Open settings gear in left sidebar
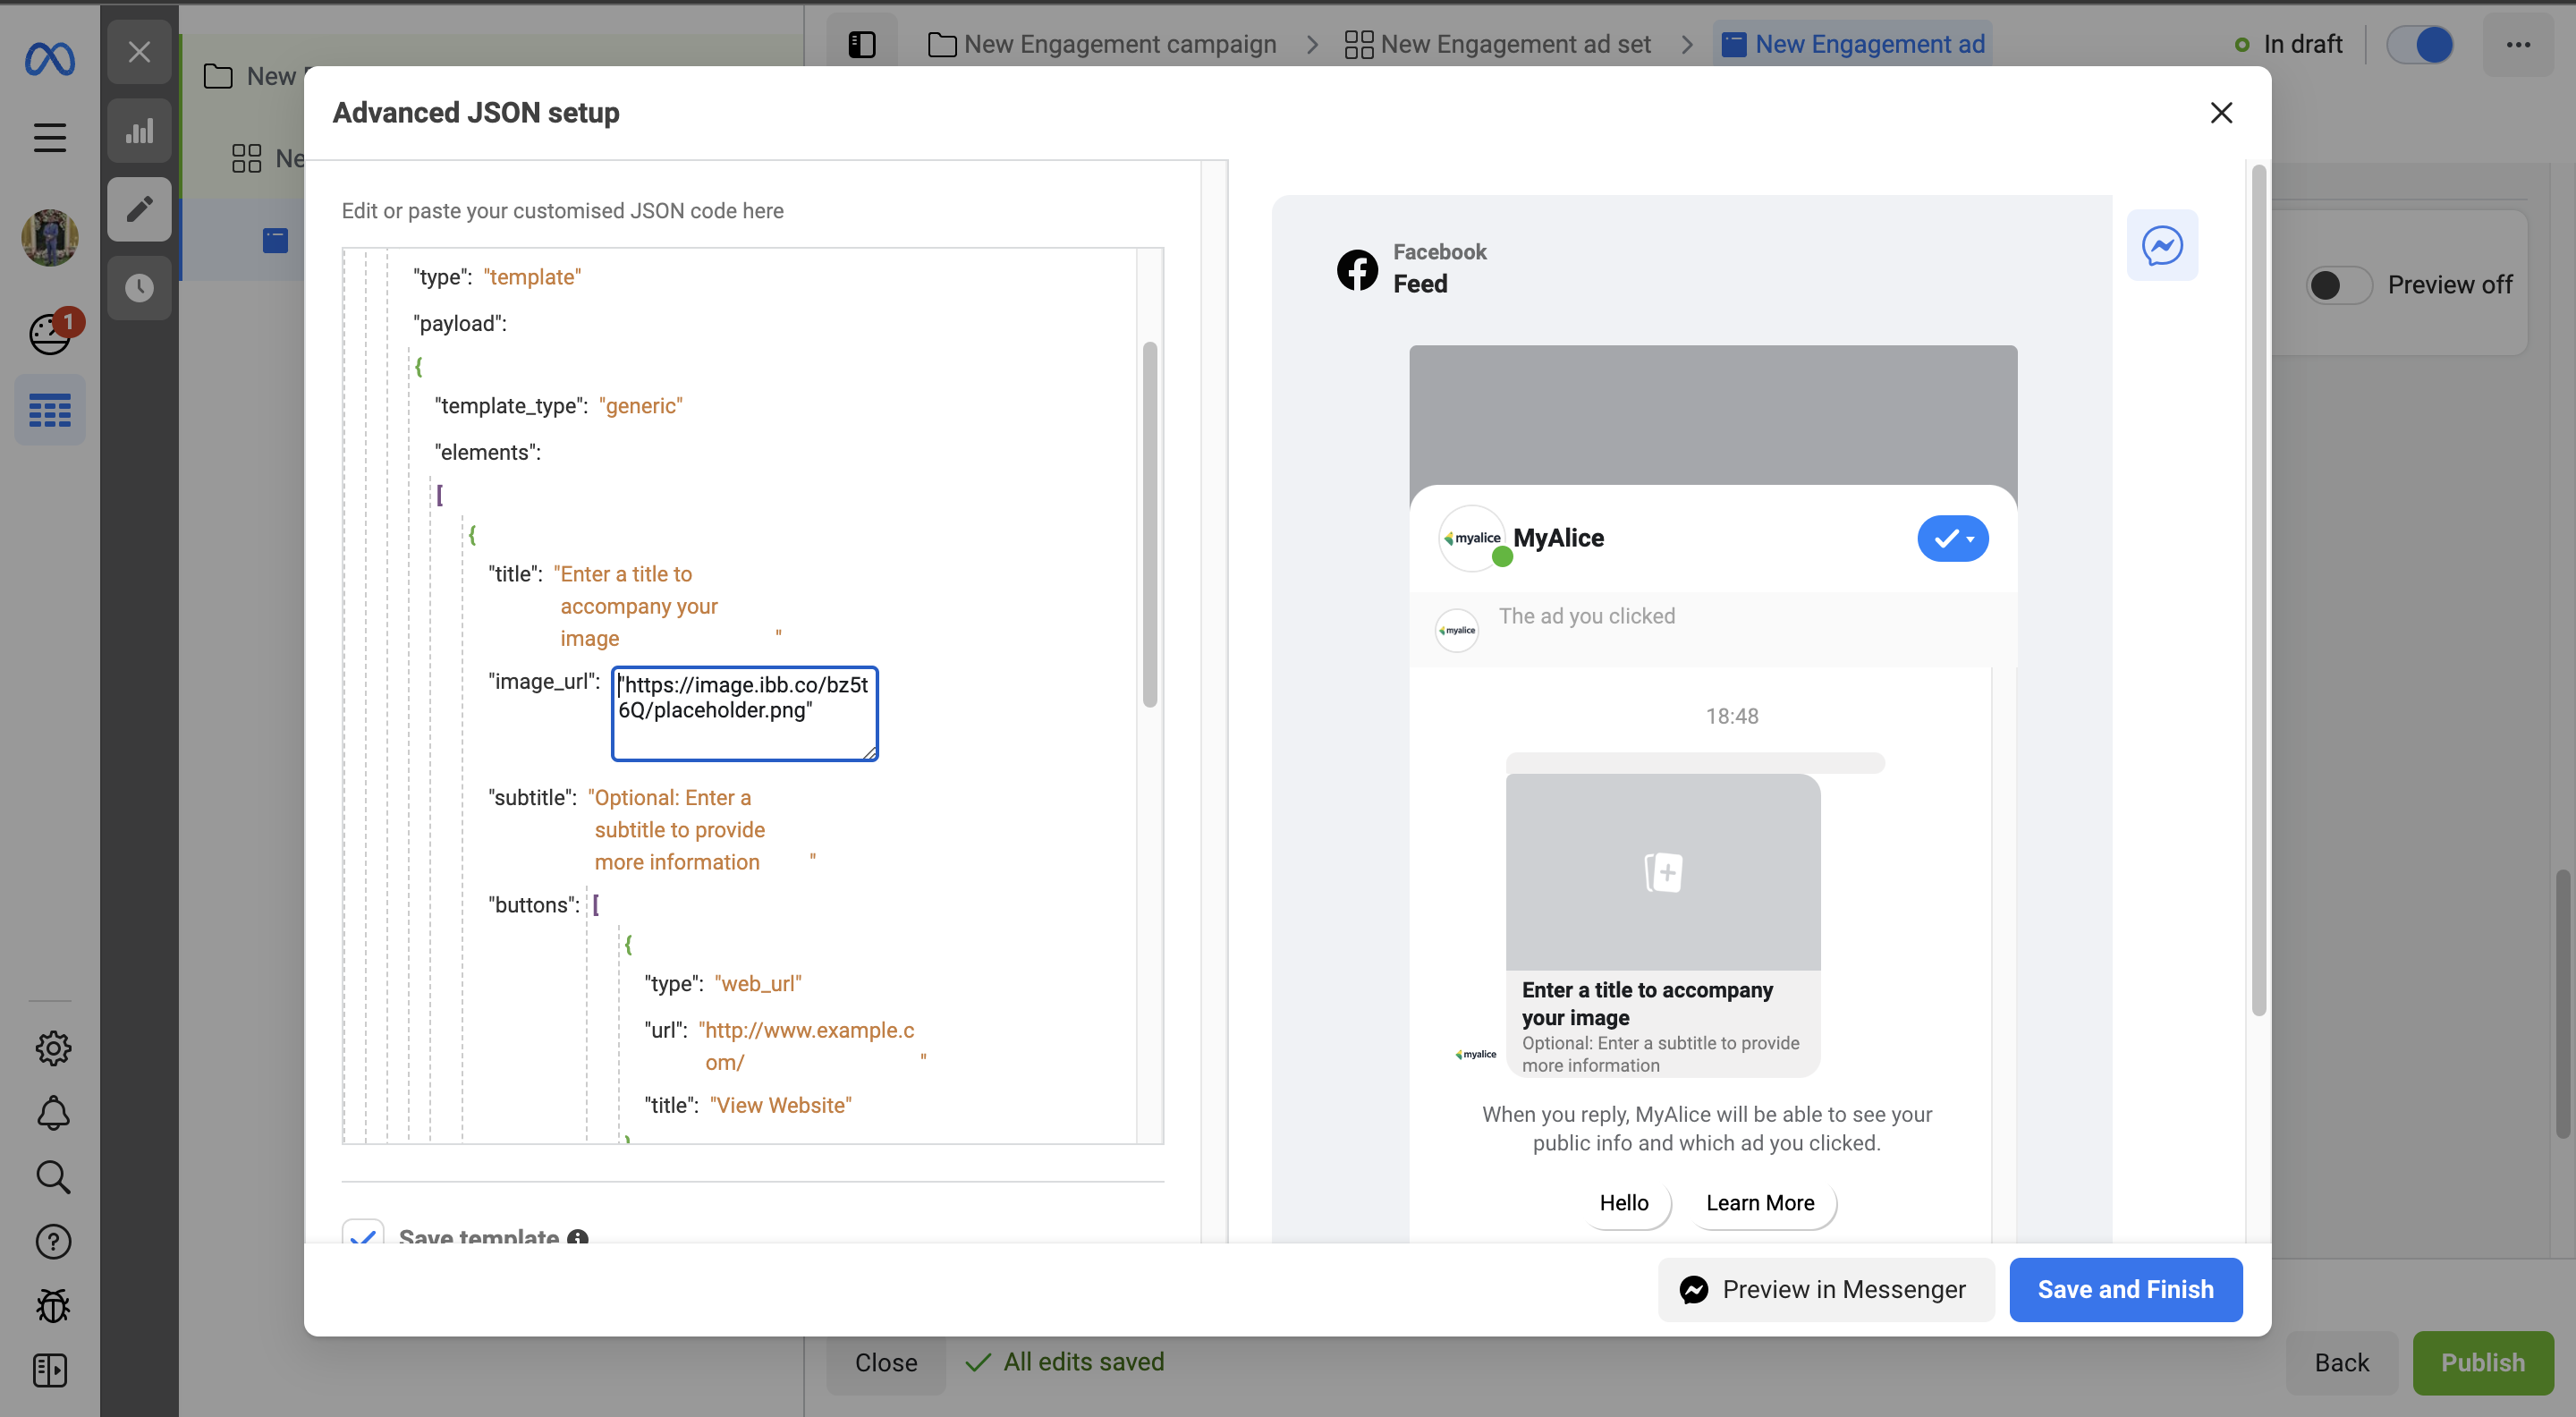Viewport: 2576px width, 1417px height. coord(53,1047)
